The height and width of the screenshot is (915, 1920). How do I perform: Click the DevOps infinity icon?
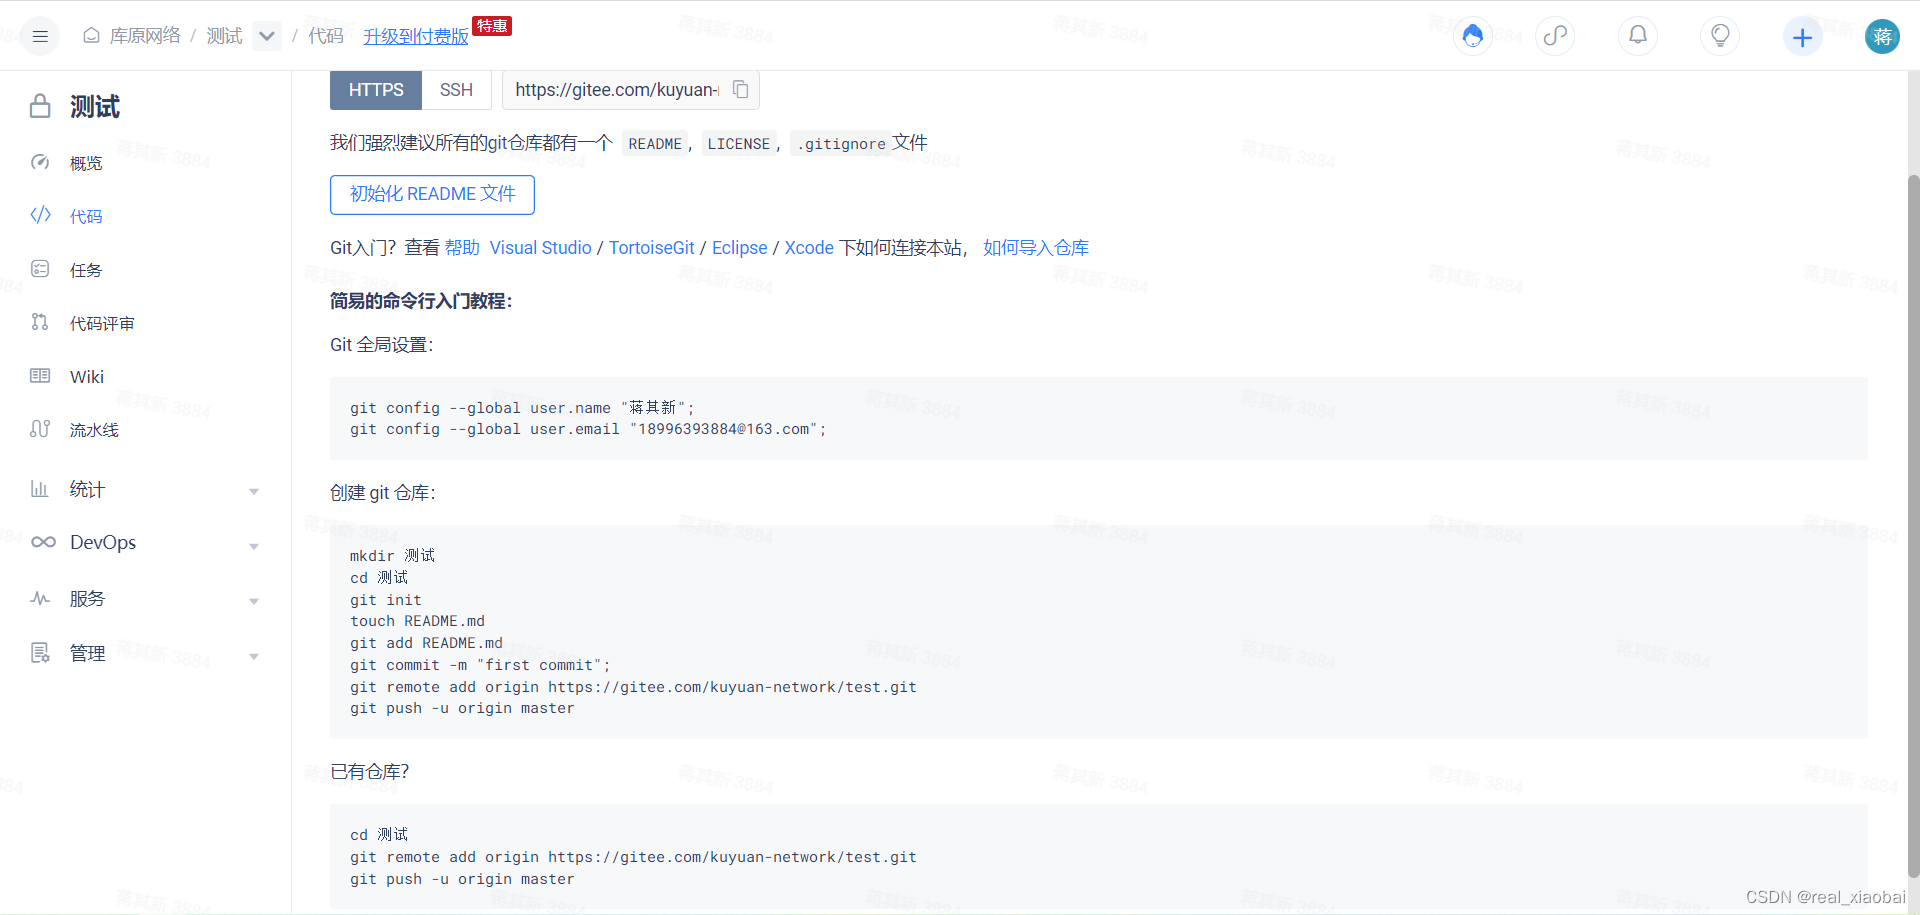[x=43, y=542]
